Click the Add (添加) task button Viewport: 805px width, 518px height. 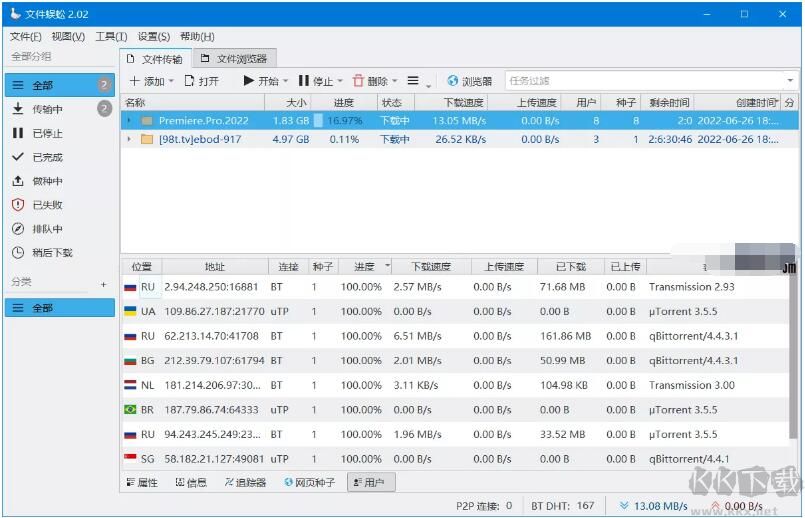coord(146,81)
